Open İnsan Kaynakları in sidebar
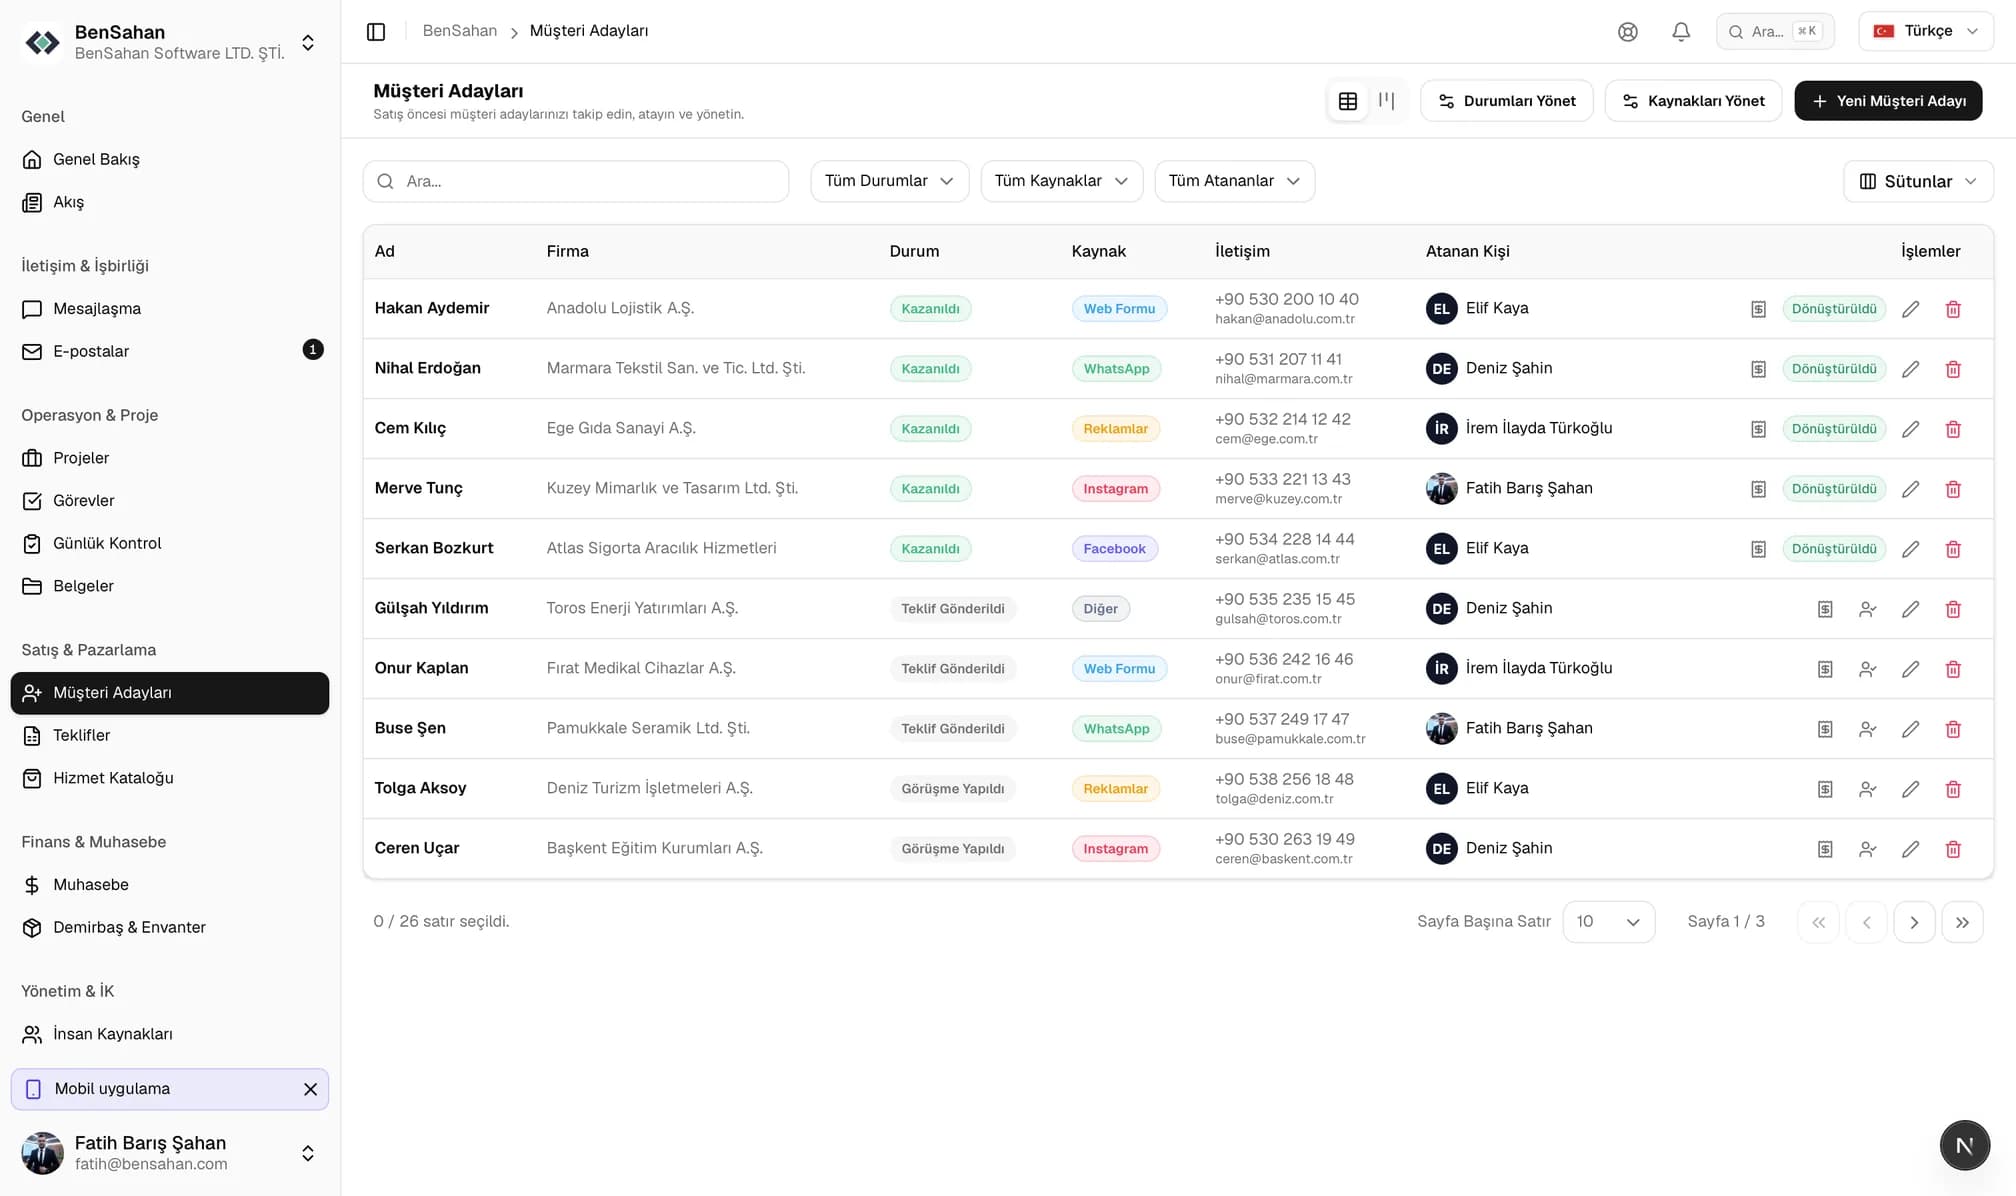The image size is (2016, 1196). [x=170, y=1034]
